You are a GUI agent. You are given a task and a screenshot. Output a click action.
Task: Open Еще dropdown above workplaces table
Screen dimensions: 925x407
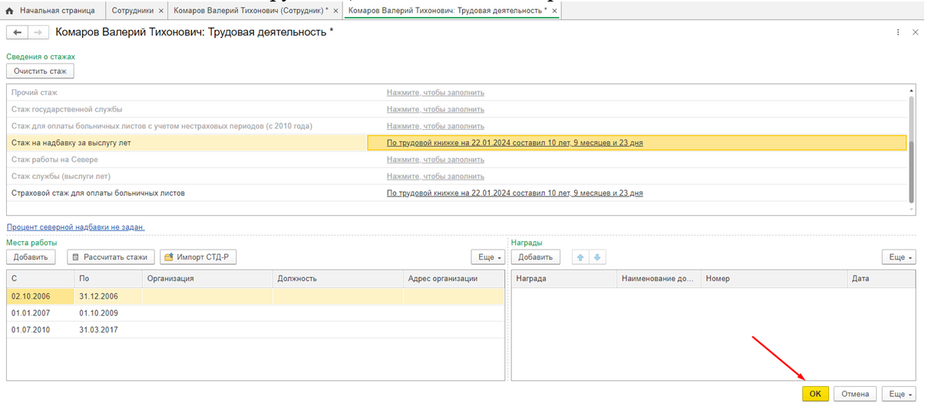(x=487, y=257)
